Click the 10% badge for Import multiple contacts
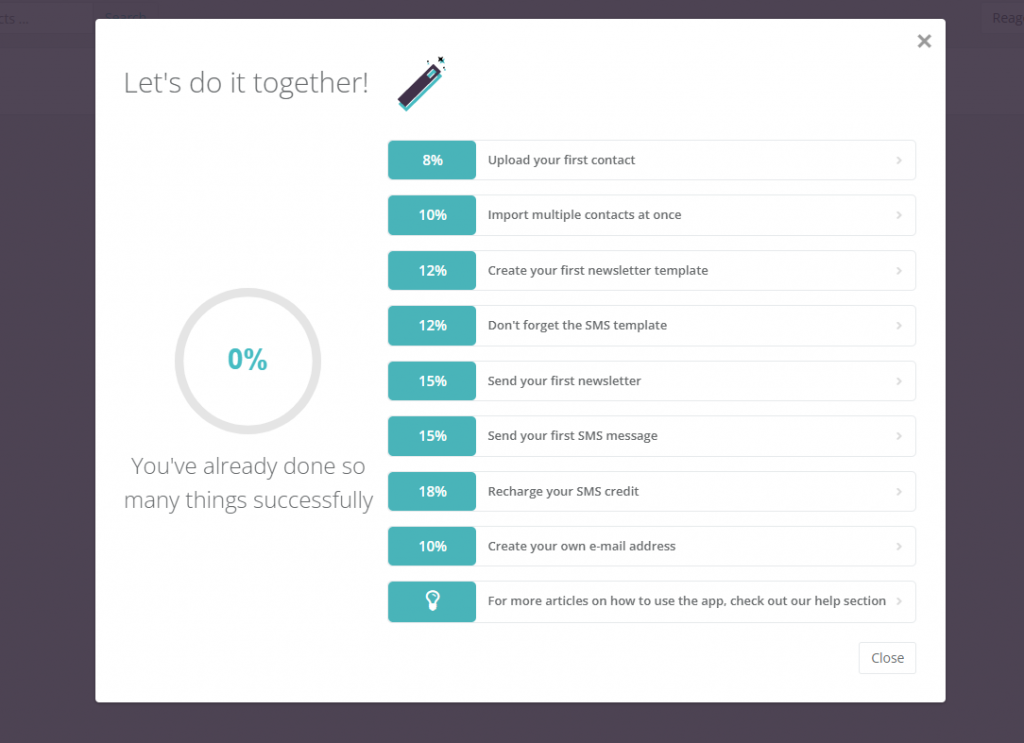The image size is (1024, 743). pos(432,215)
